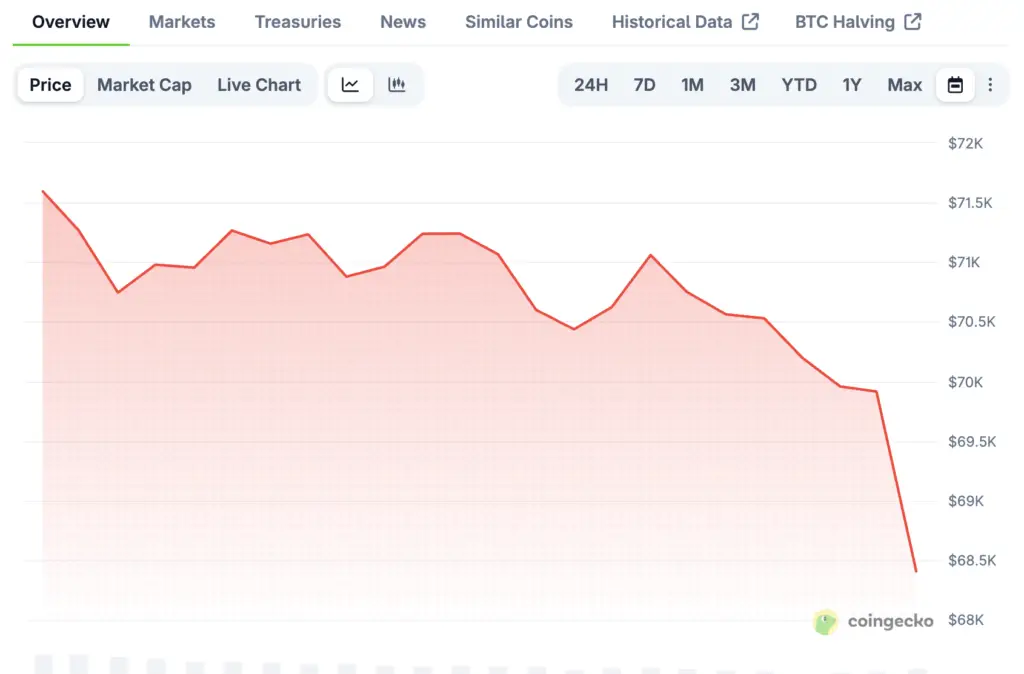Set chart range to 7D
This screenshot has width=1024, height=674.
tap(645, 85)
